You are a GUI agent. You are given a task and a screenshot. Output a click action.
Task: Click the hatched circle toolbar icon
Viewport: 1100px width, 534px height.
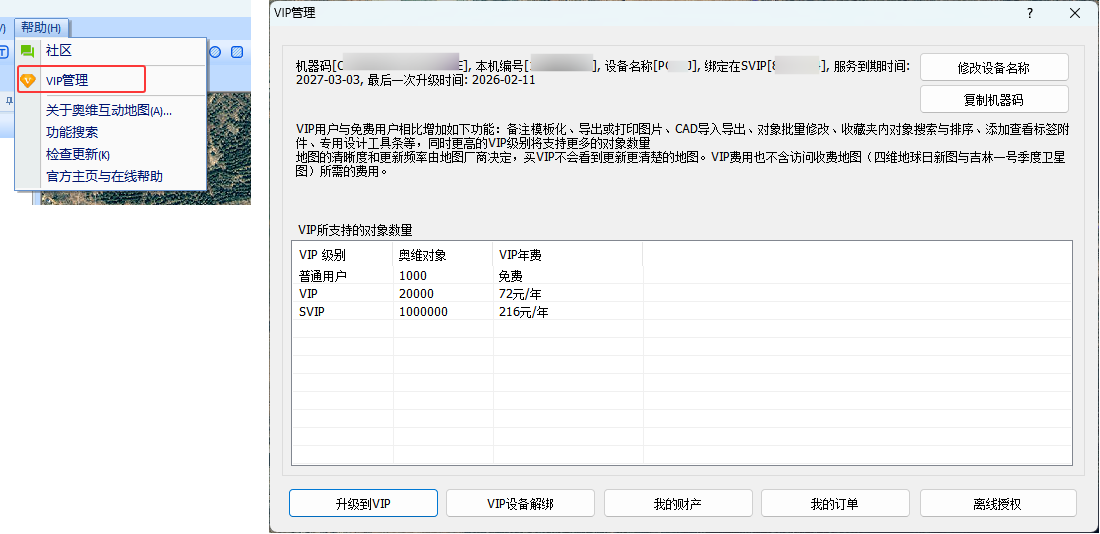pos(215,51)
